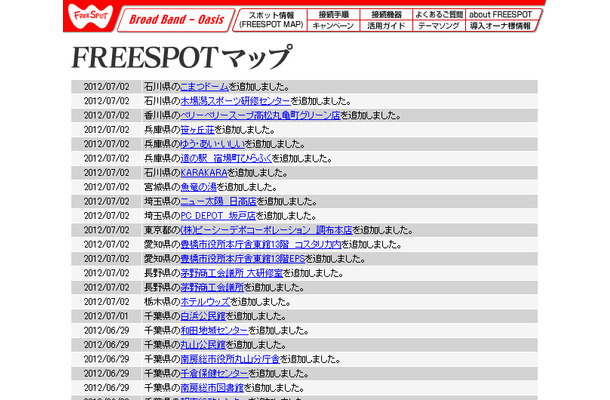Open the 茅野商工会議所 大研修室 link

point(232,274)
